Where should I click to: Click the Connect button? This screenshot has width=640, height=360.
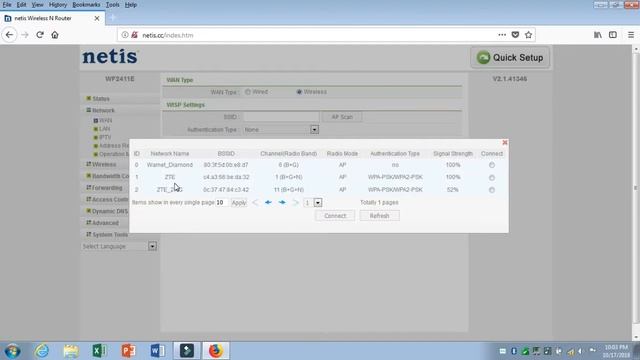click(x=335, y=216)
